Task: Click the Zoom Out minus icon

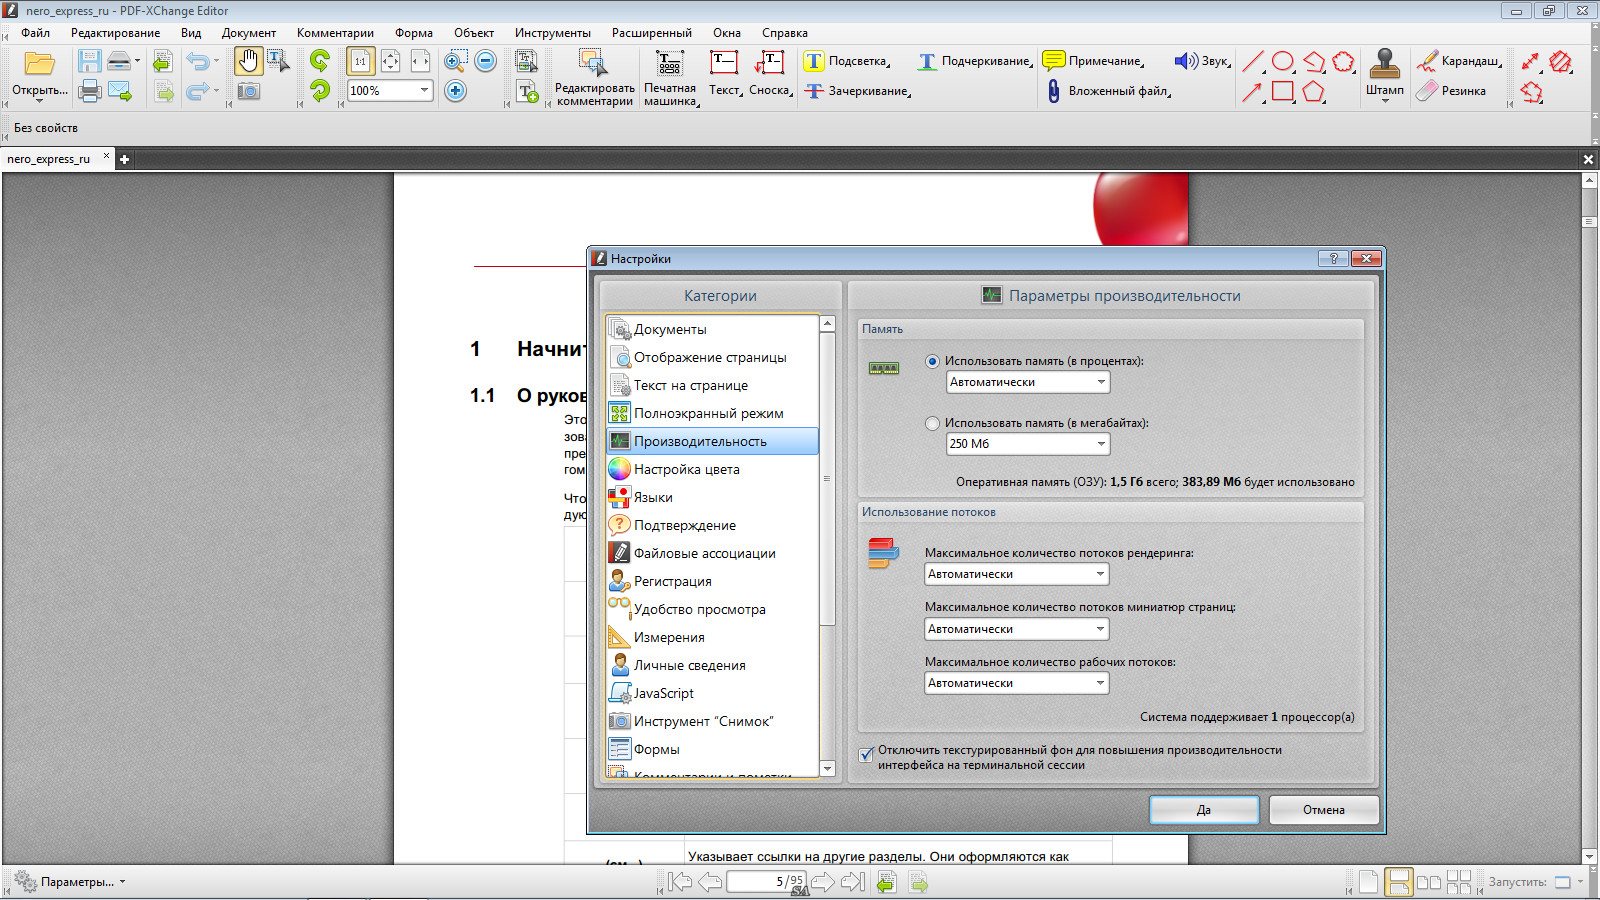Action: point(485,61)
